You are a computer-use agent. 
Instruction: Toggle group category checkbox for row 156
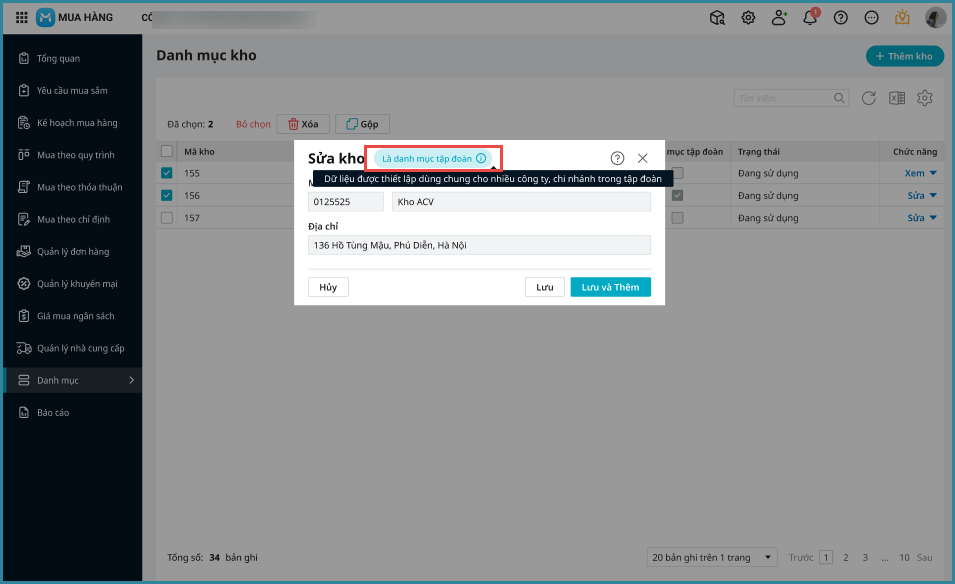(x=677, y=195)
